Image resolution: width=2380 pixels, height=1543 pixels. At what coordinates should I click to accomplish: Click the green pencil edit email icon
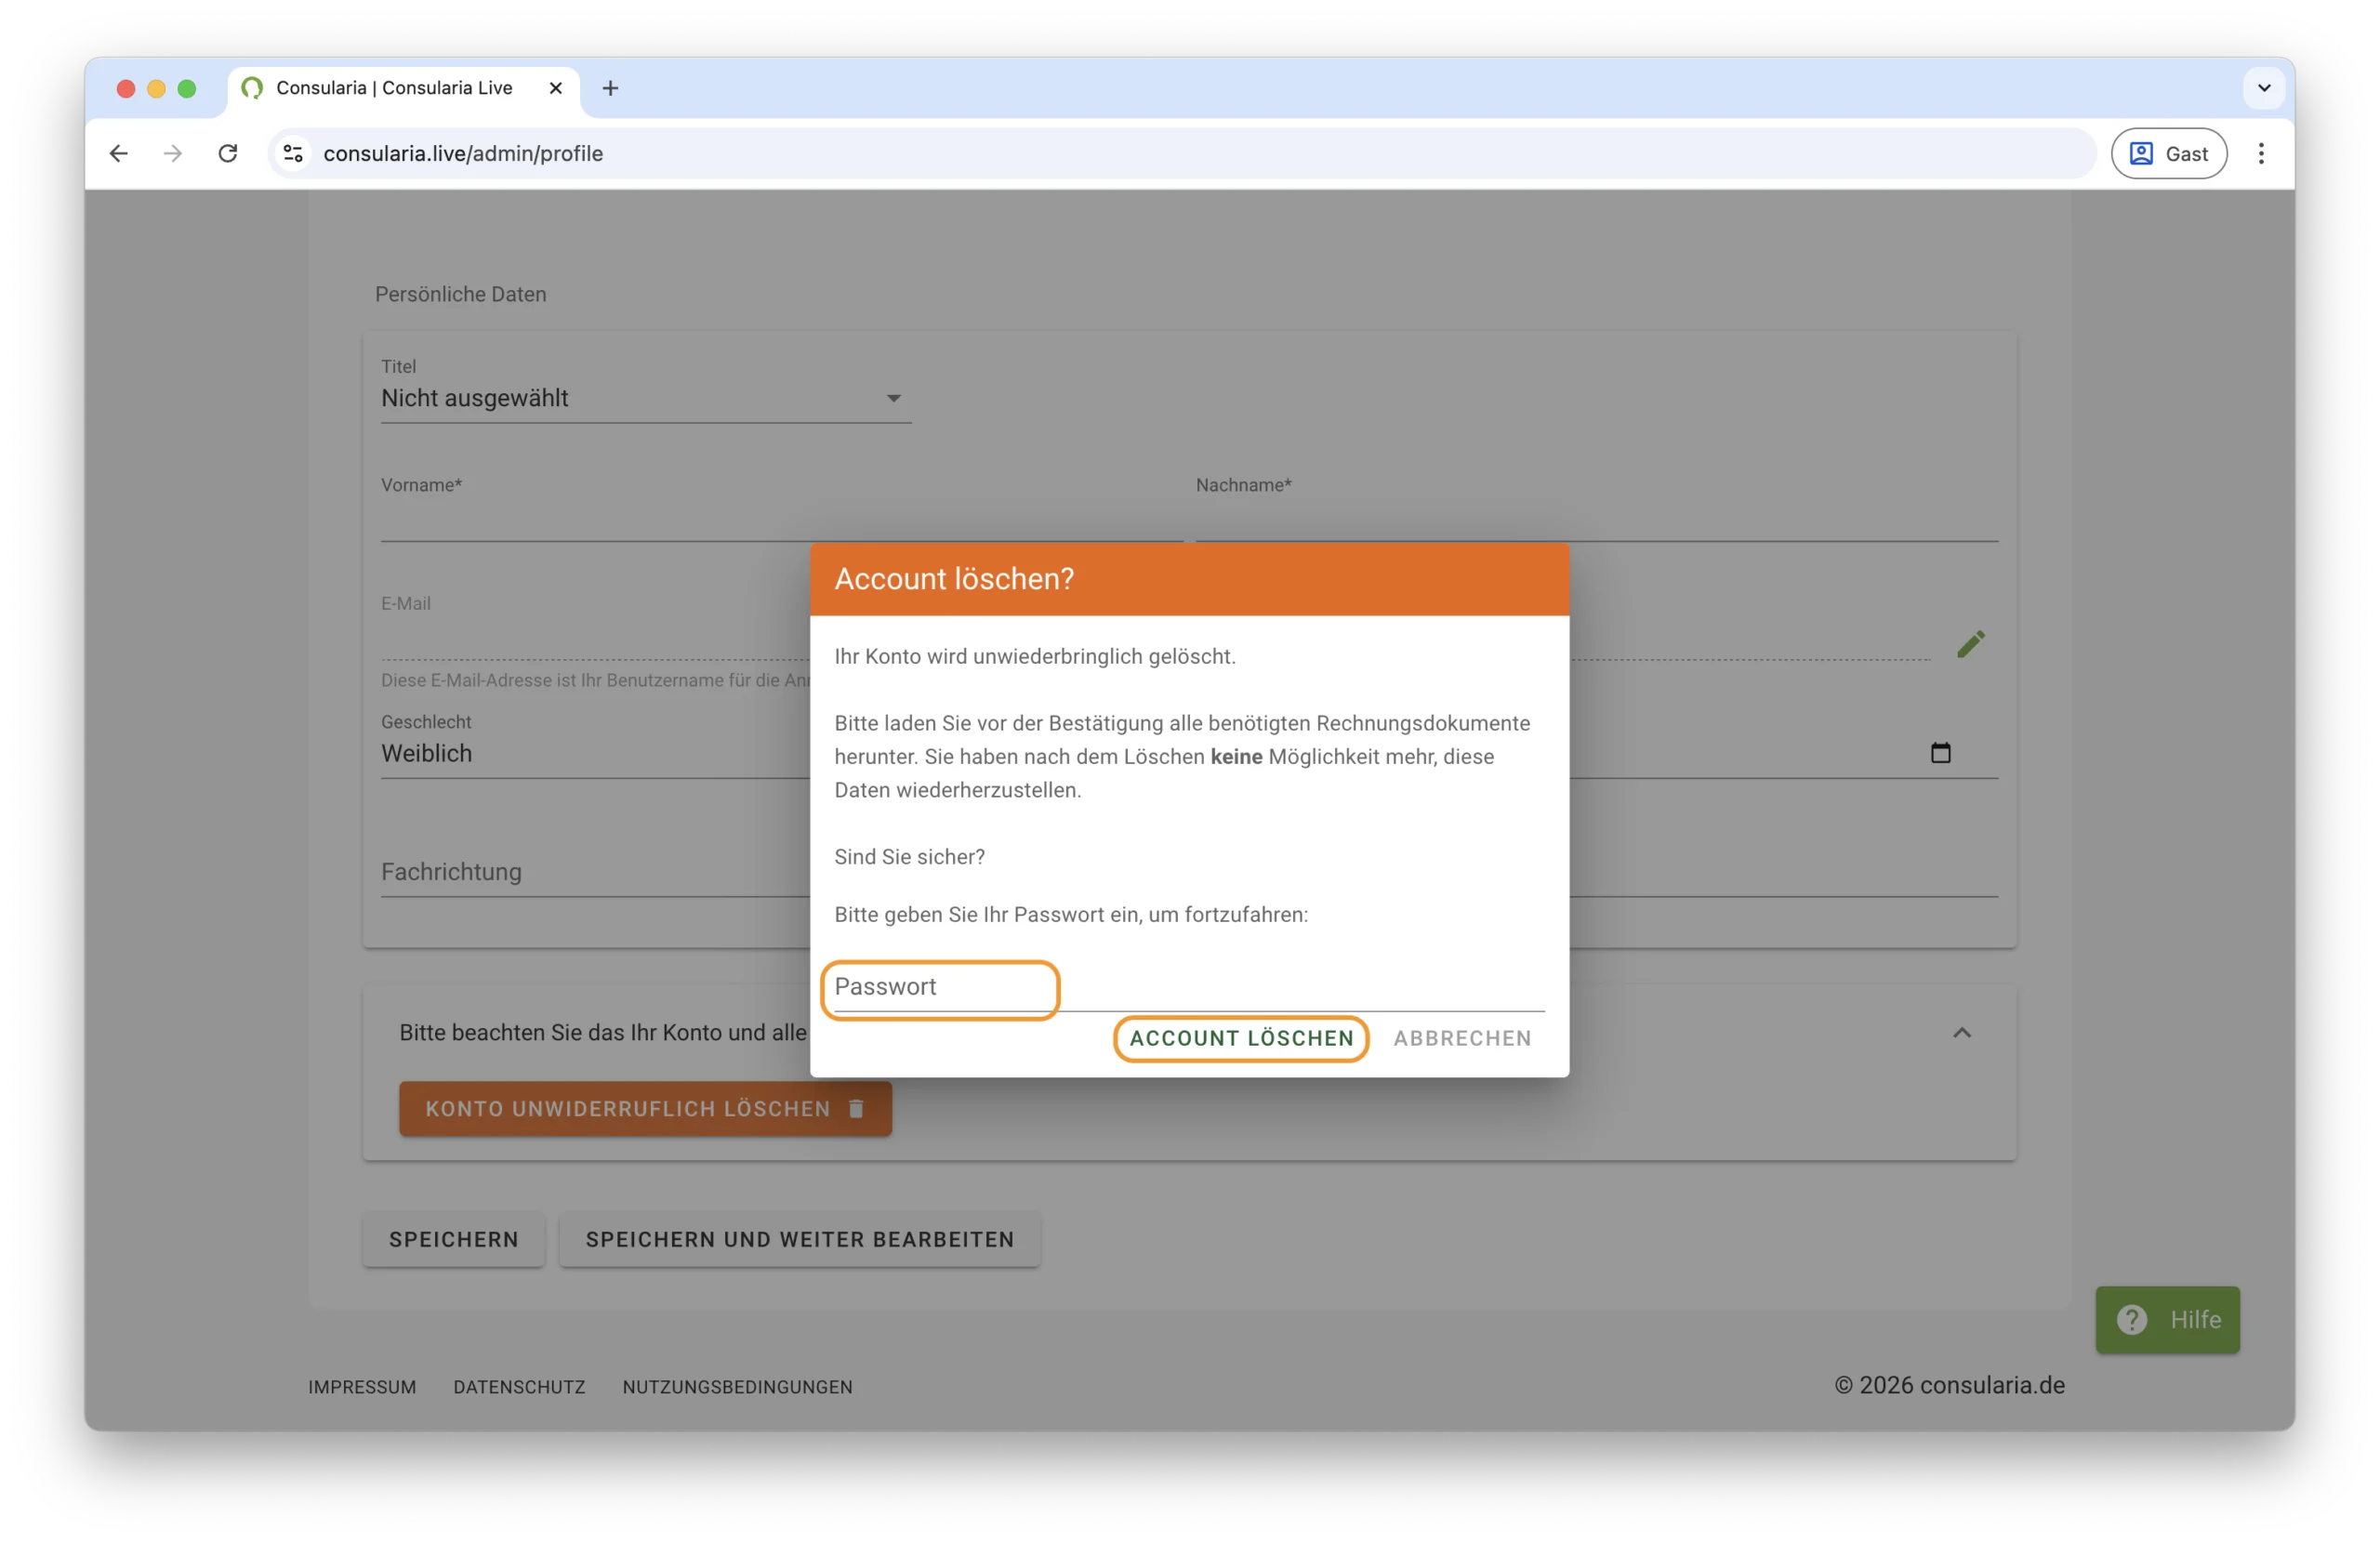1969,644
